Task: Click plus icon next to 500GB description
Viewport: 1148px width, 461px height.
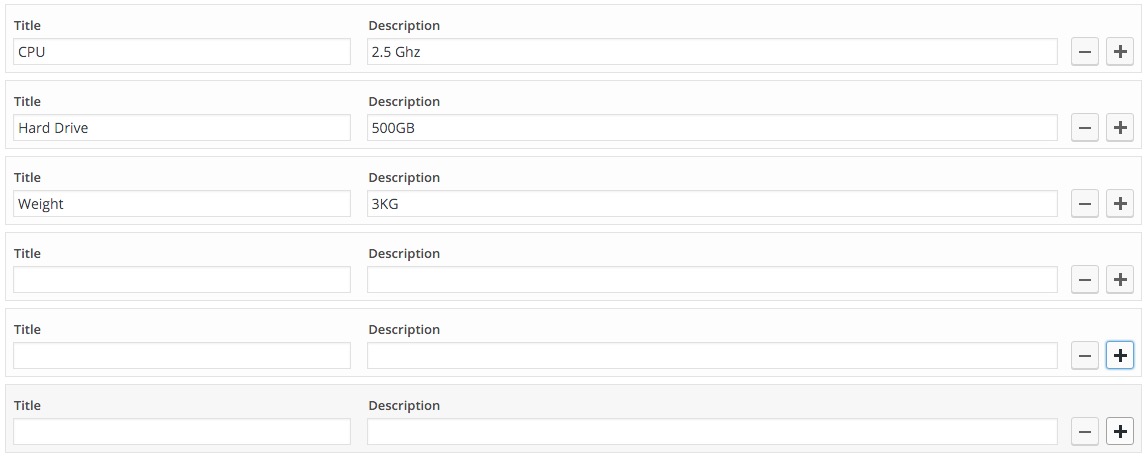Action: coord(1120,128)
